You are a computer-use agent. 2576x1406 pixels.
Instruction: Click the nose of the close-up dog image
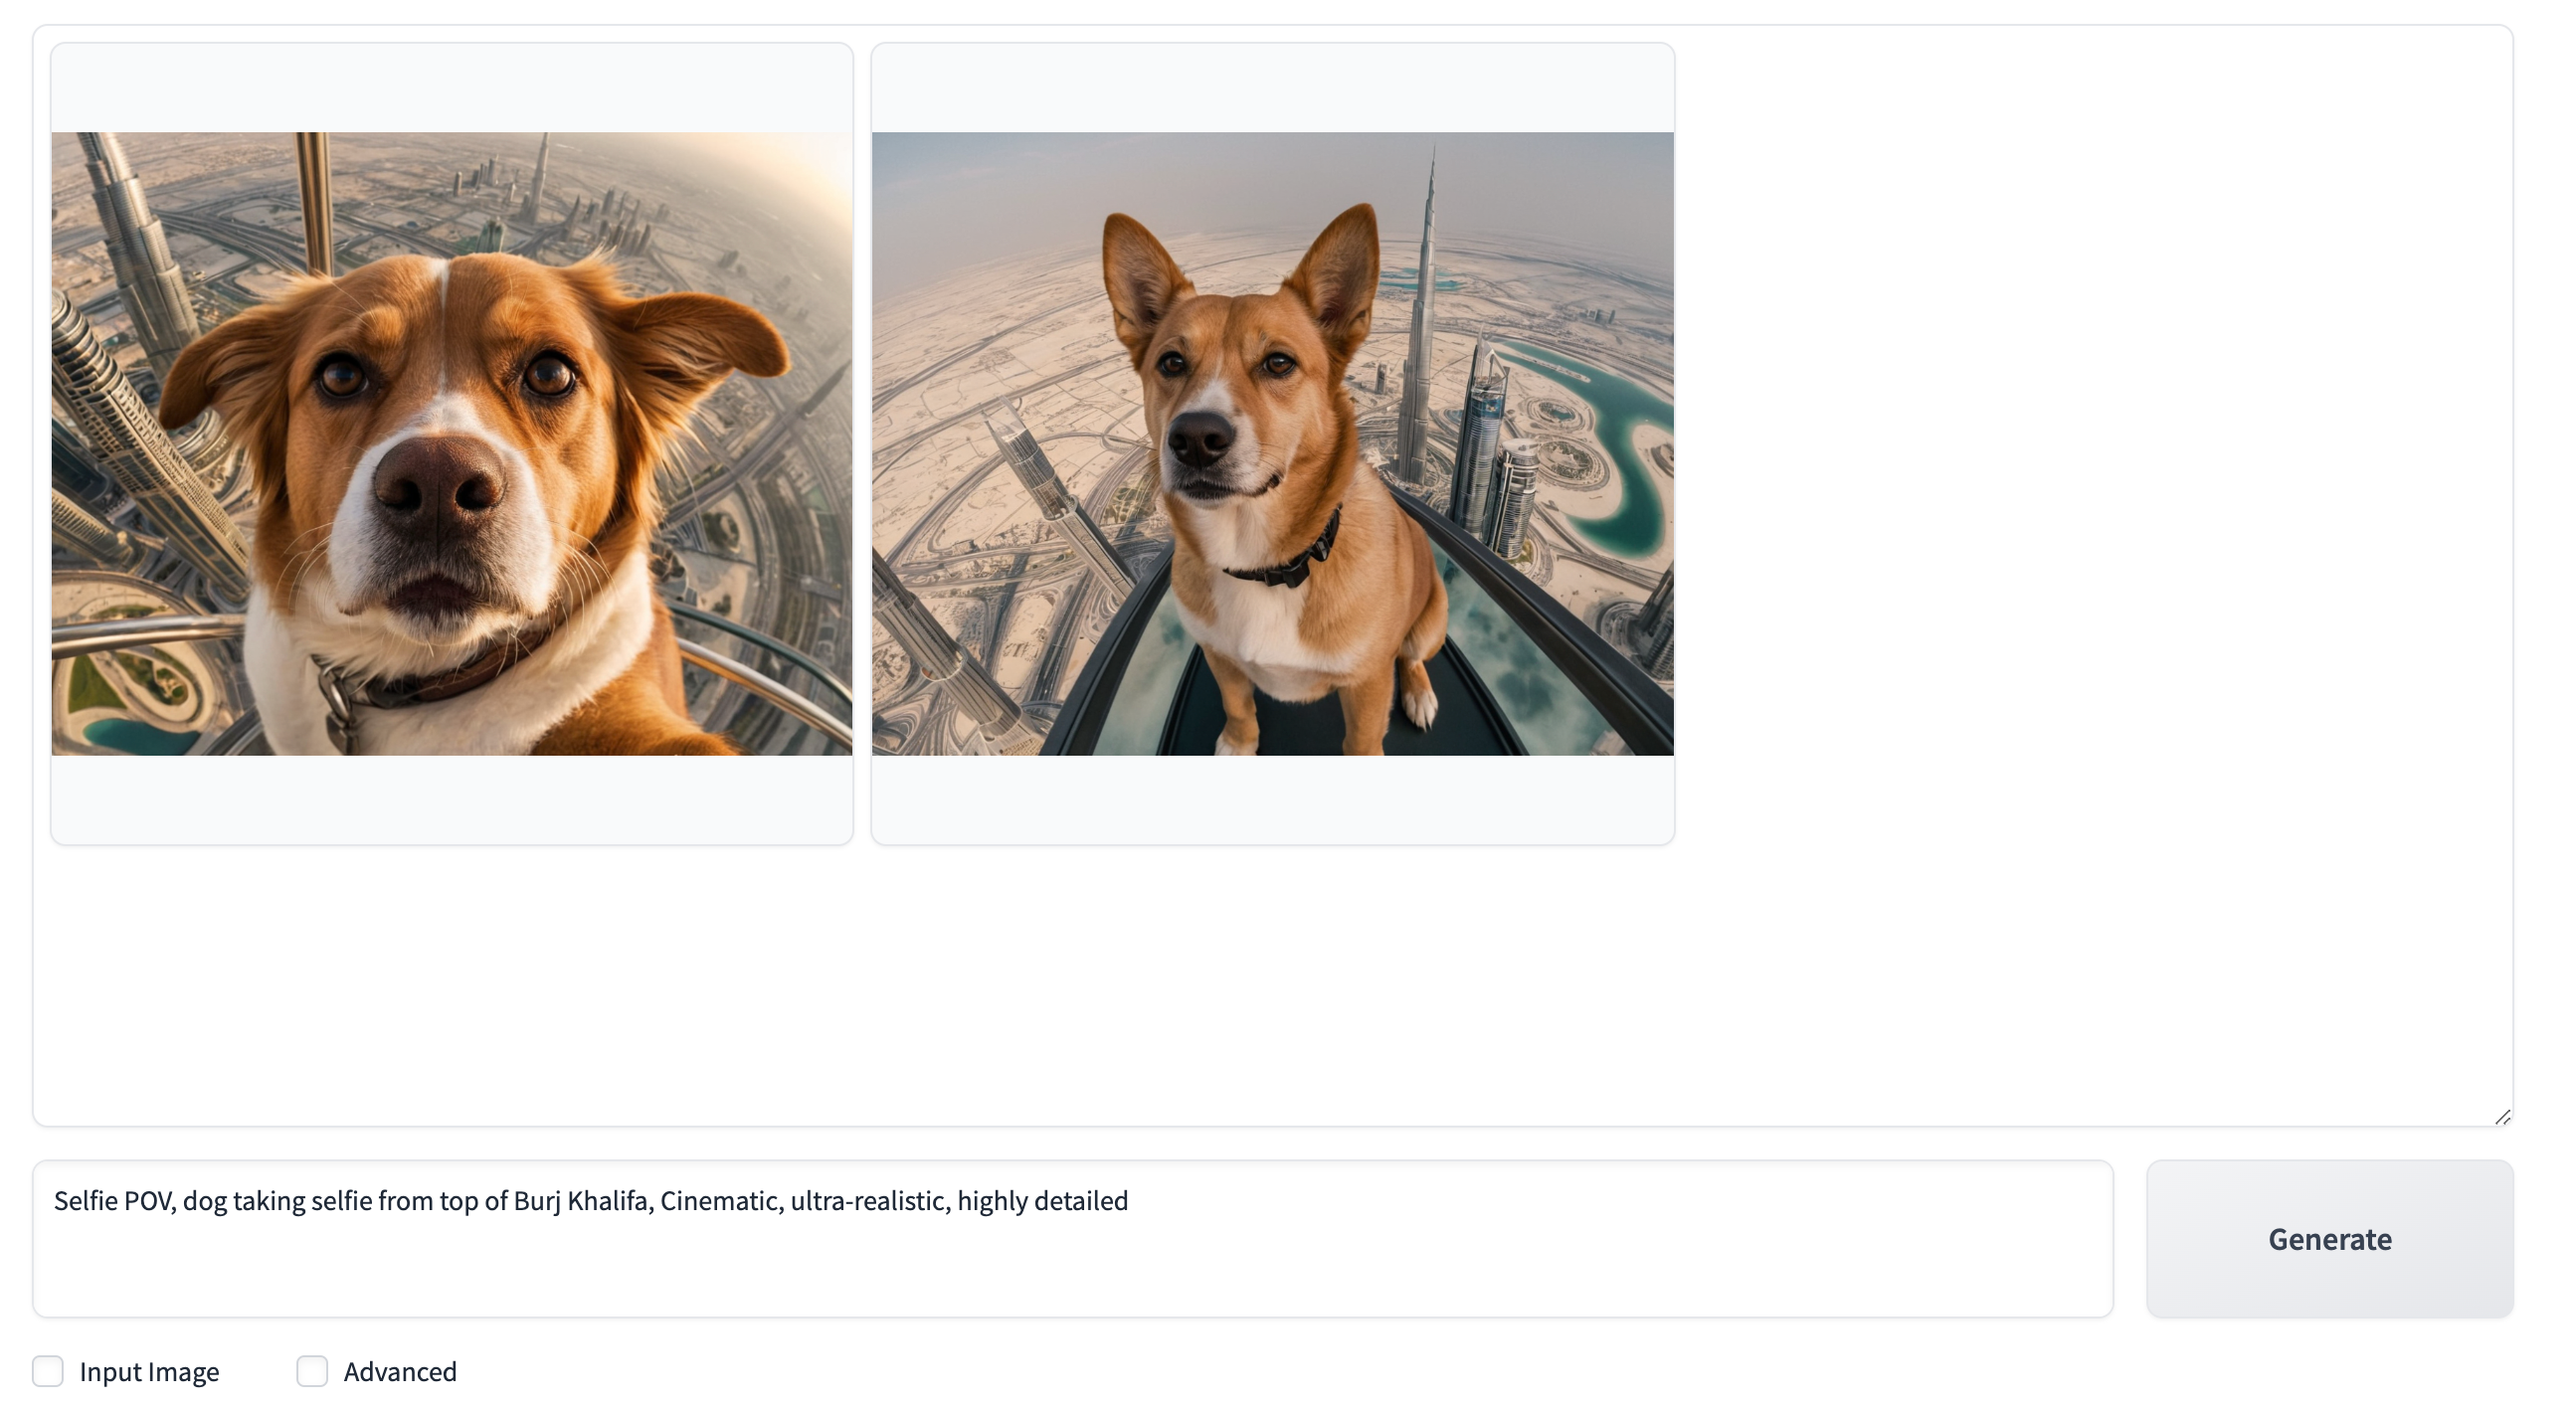point(438,482)
